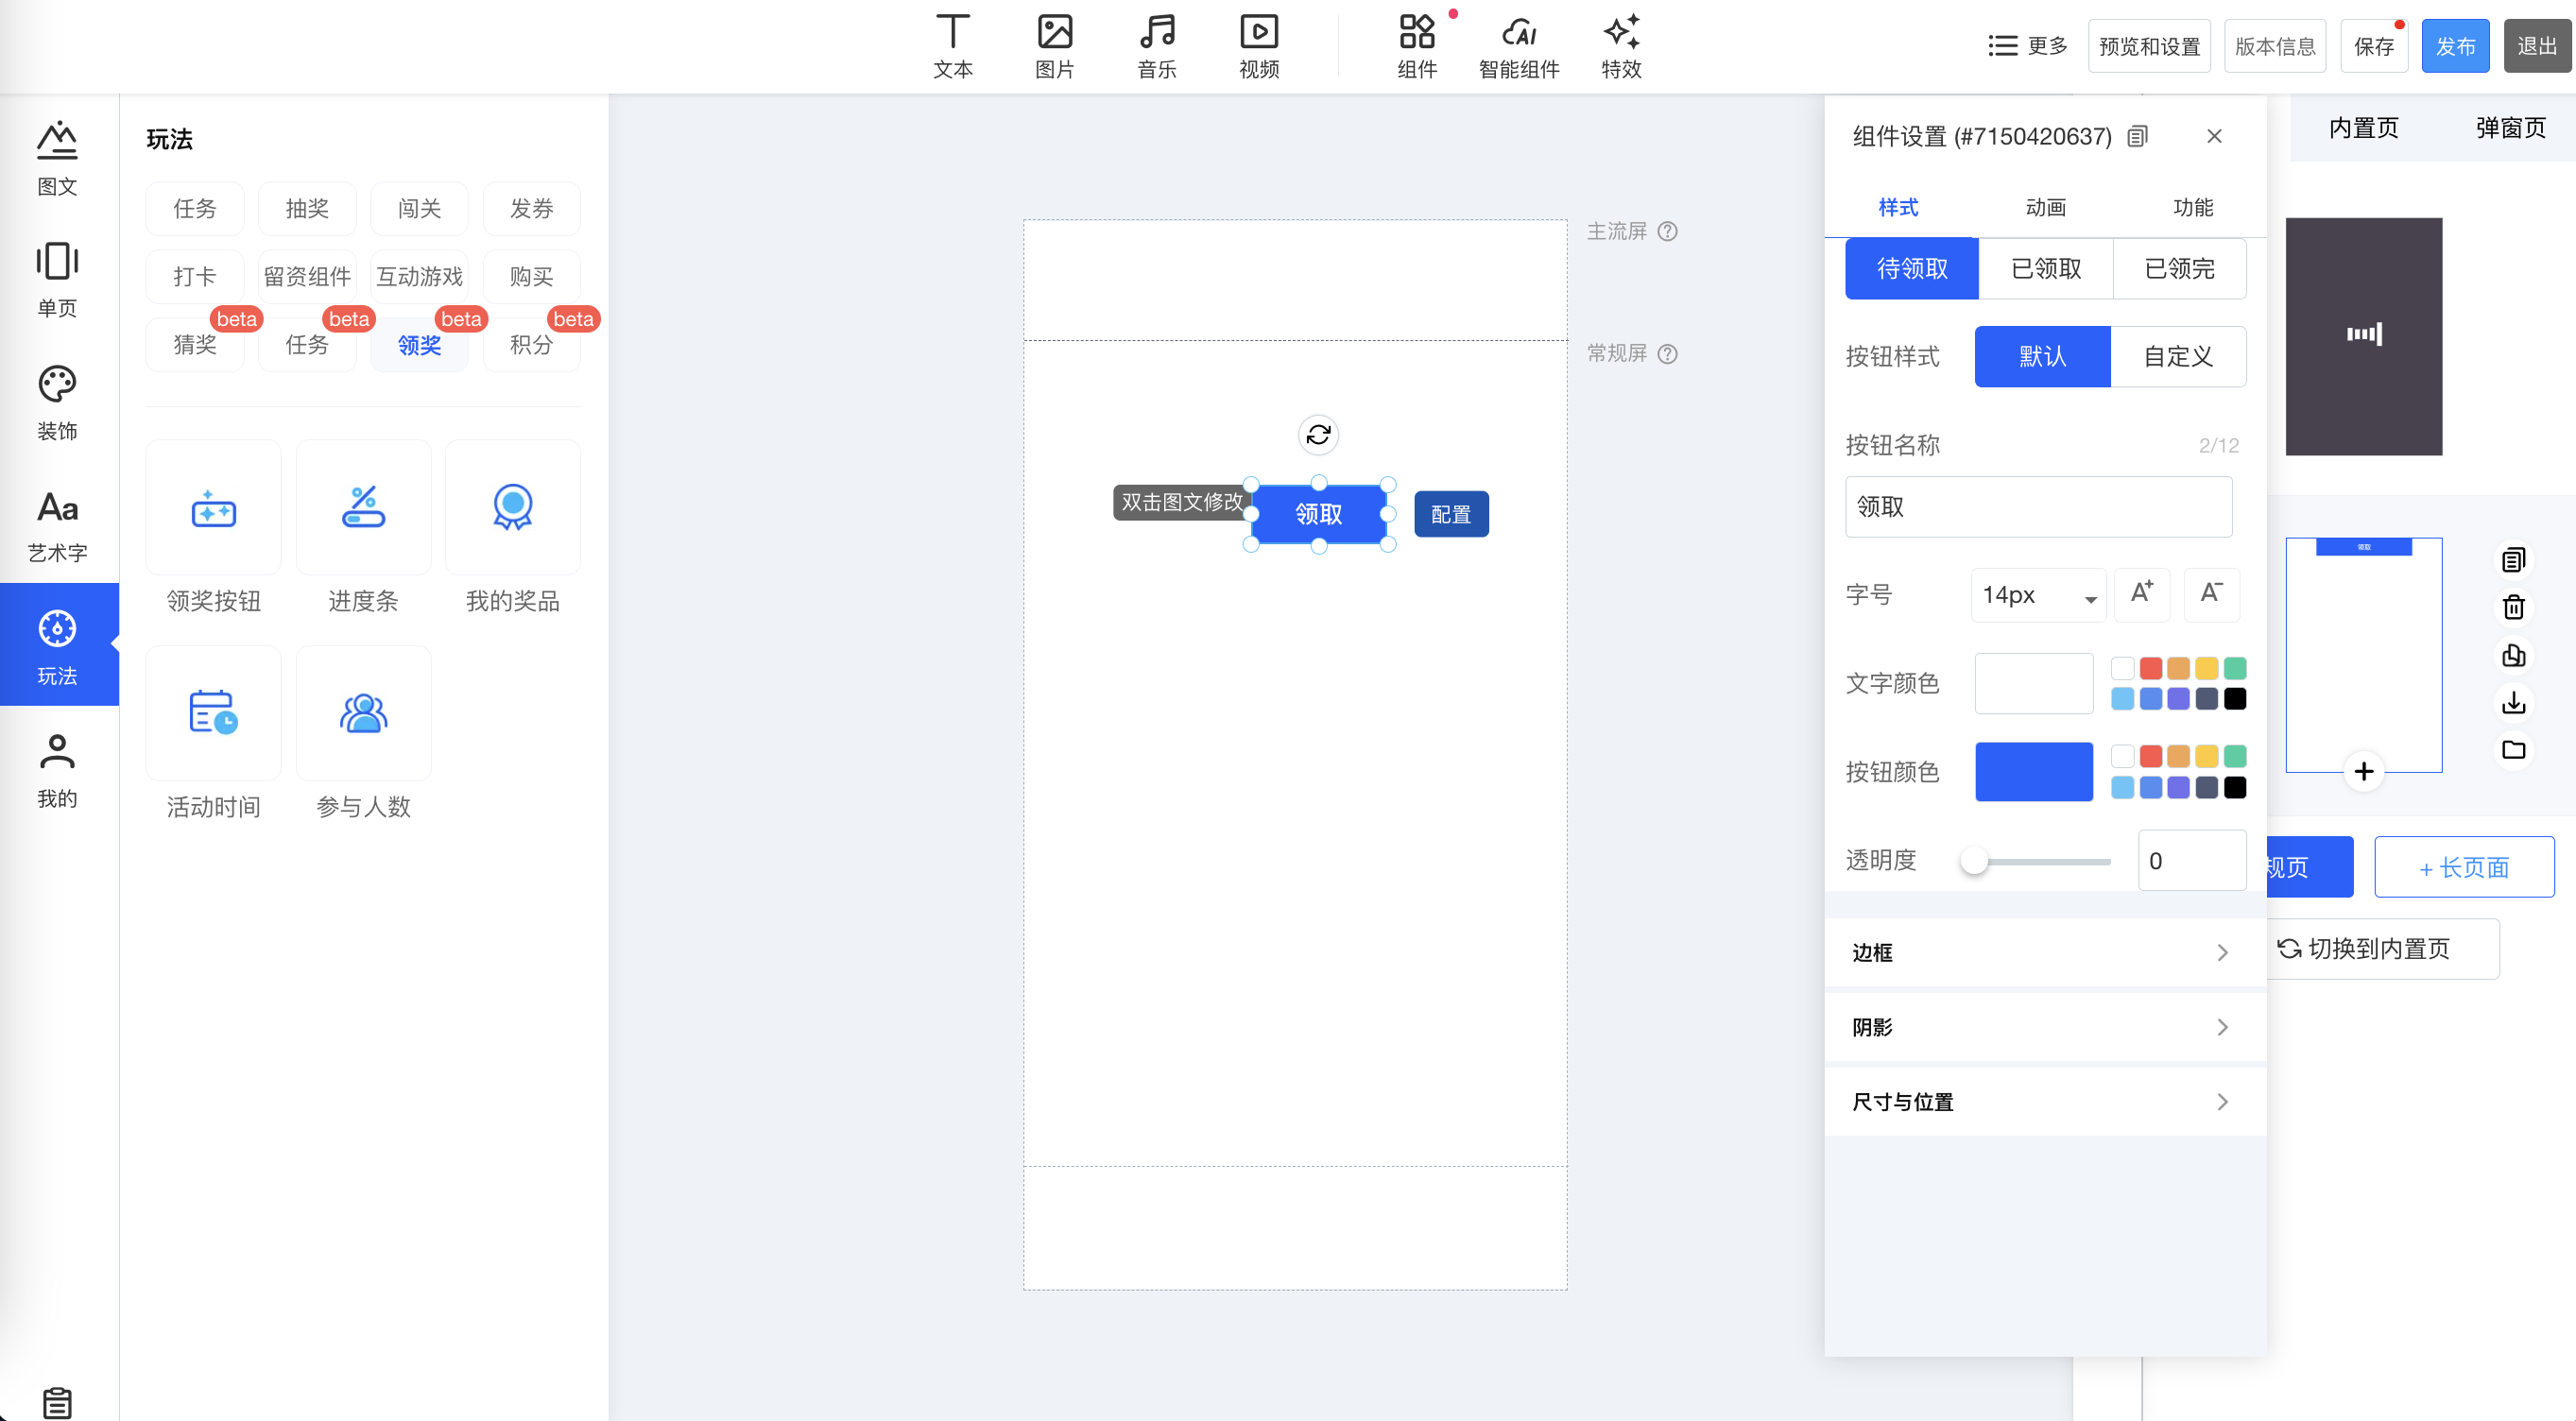
Task: Click the 发布 publish button
Action: click(2454, 47)
